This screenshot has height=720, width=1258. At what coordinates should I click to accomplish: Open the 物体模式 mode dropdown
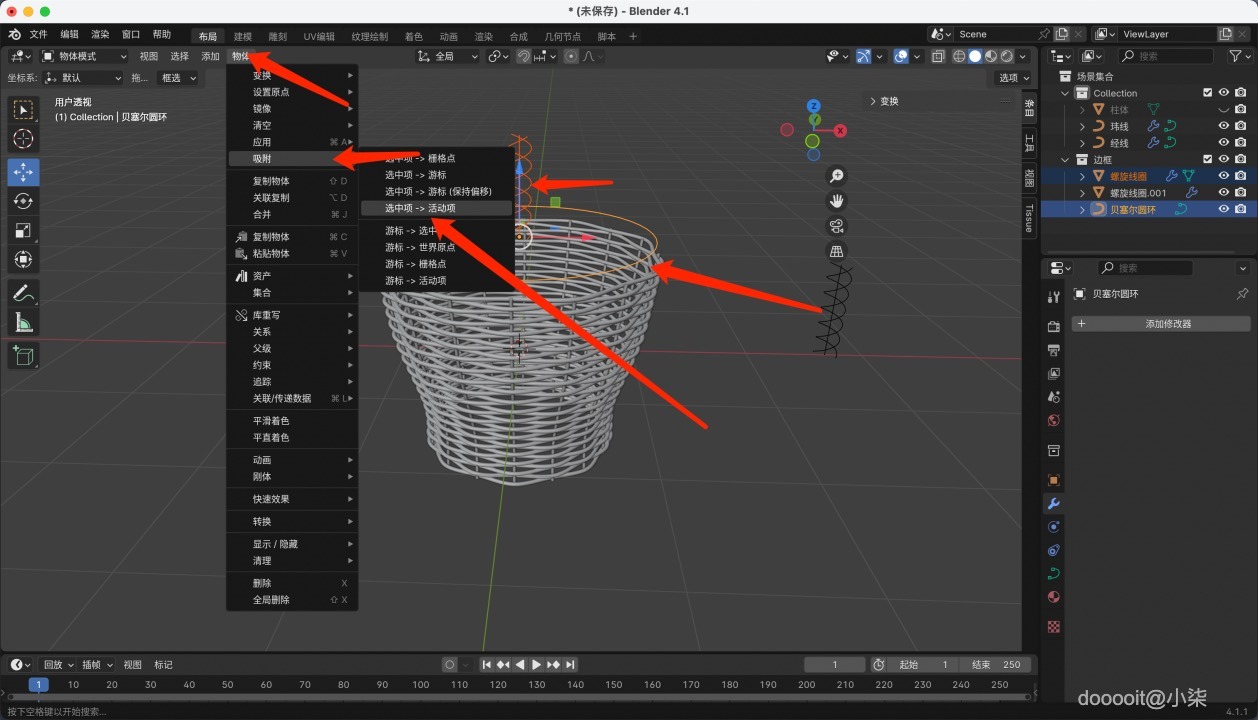pyautogui.click(x=84, y=56)
